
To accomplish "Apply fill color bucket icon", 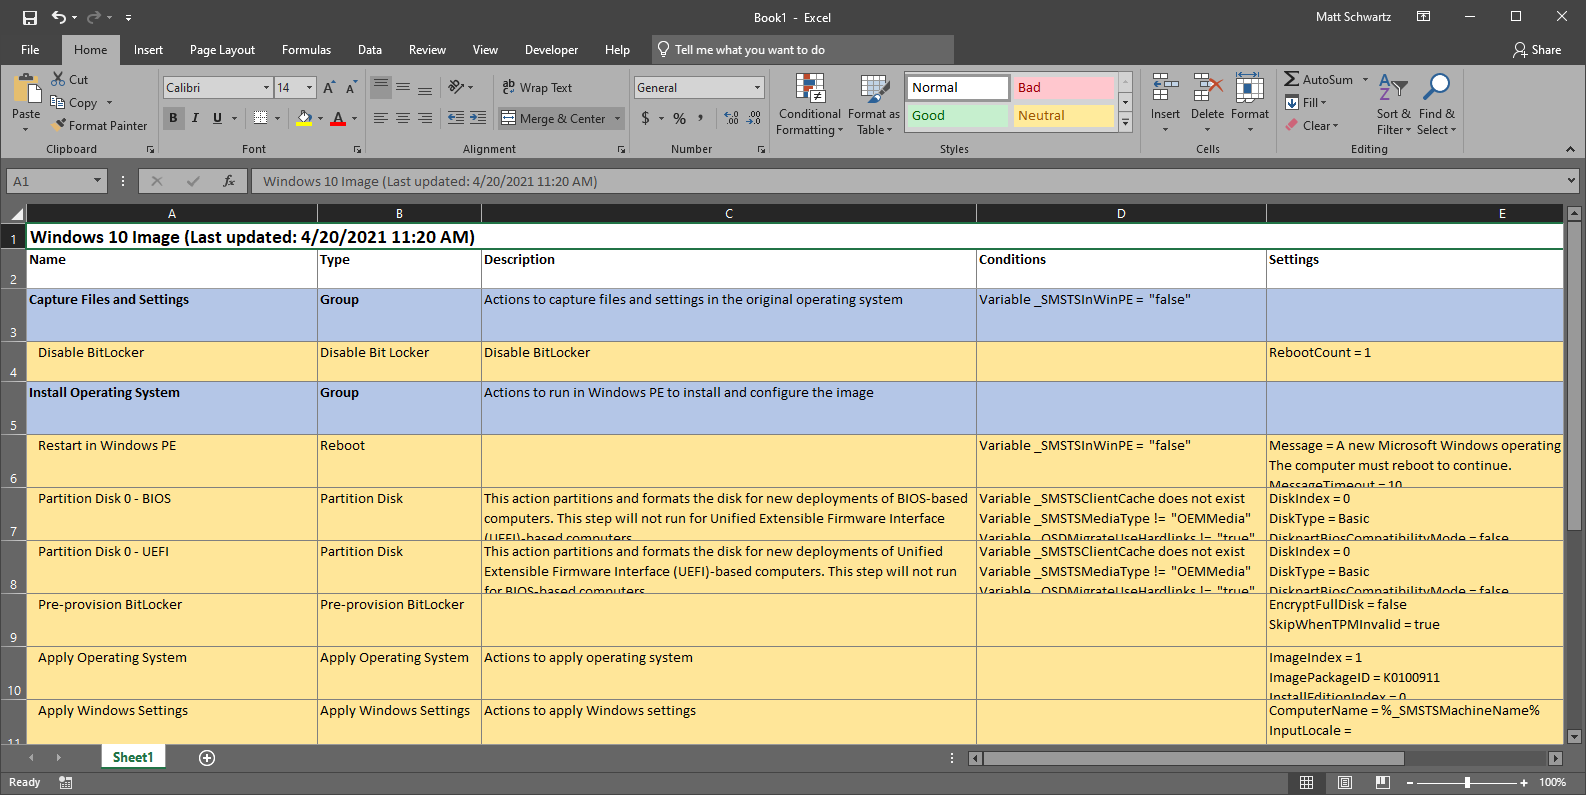I will 304,118.
